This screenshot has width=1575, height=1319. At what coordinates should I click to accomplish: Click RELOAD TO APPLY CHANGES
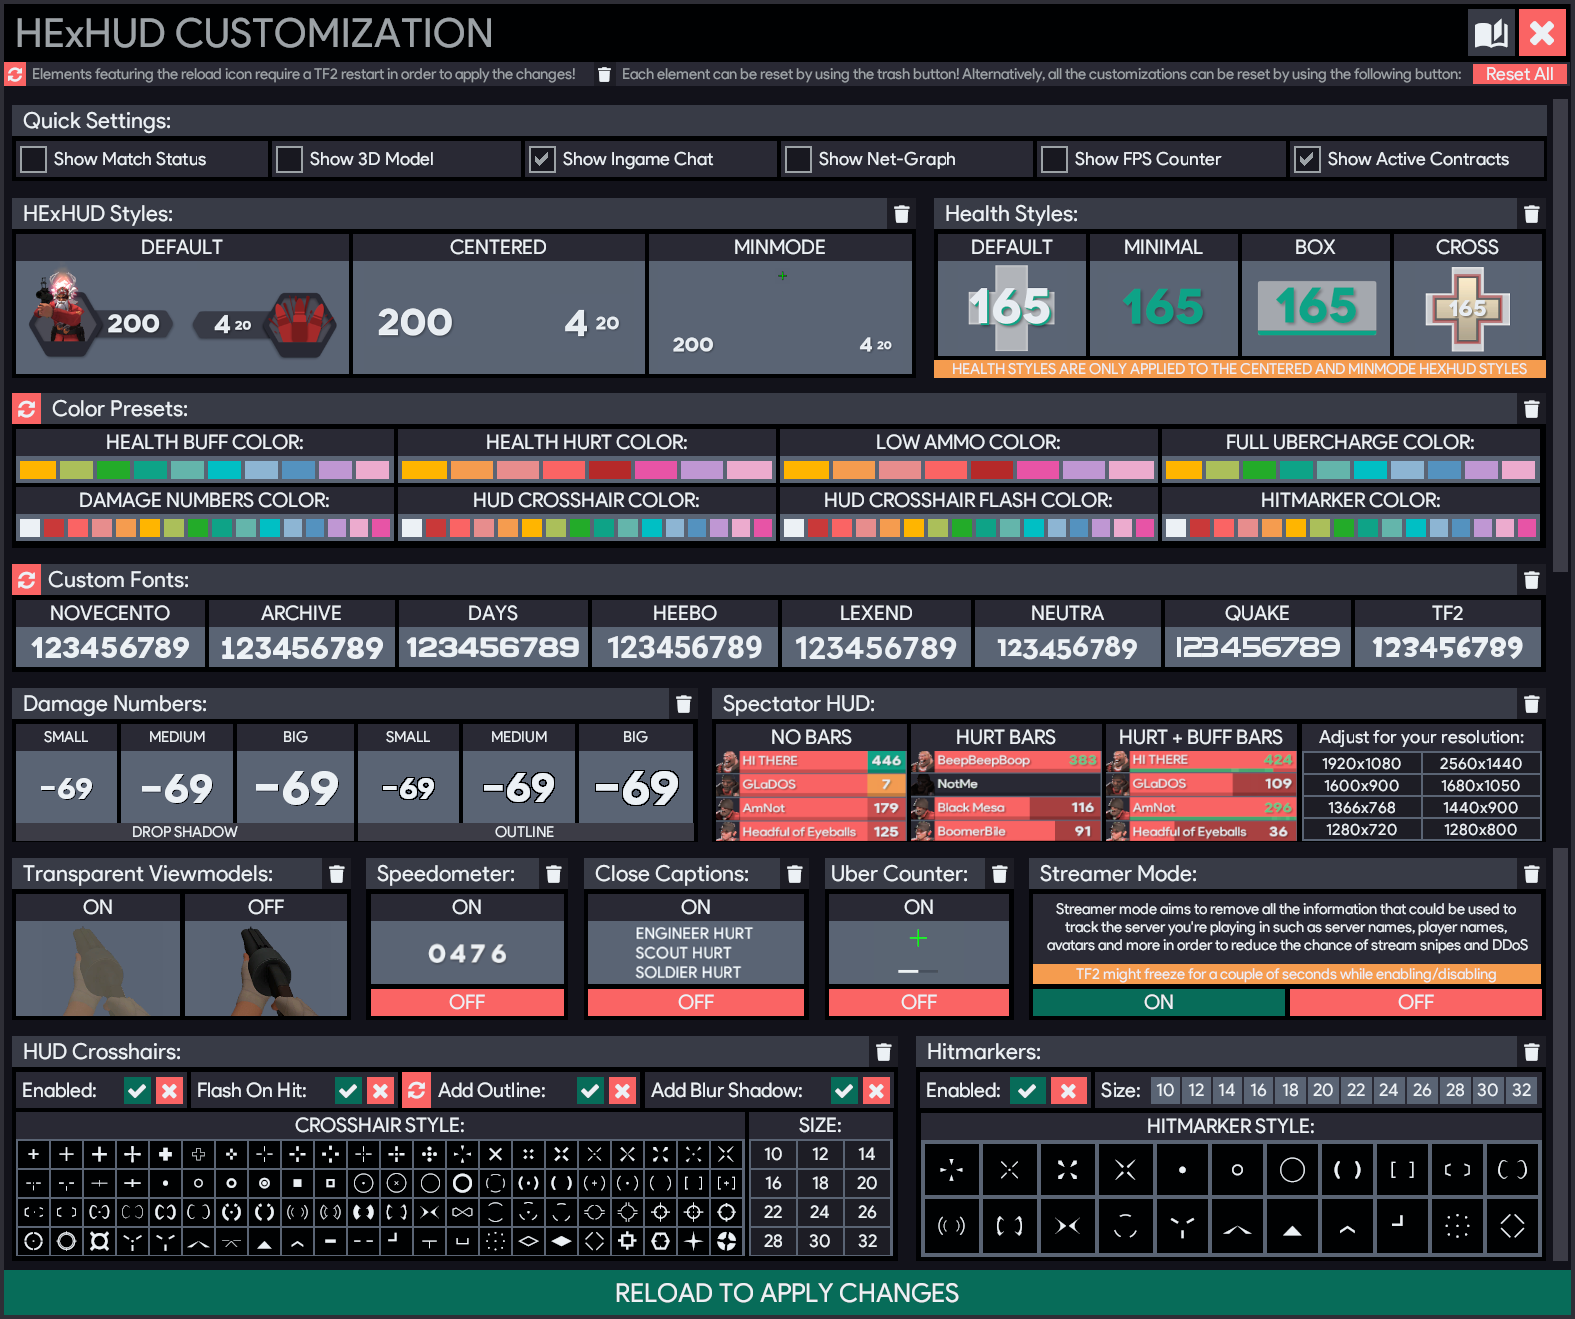pos(787,1293)
